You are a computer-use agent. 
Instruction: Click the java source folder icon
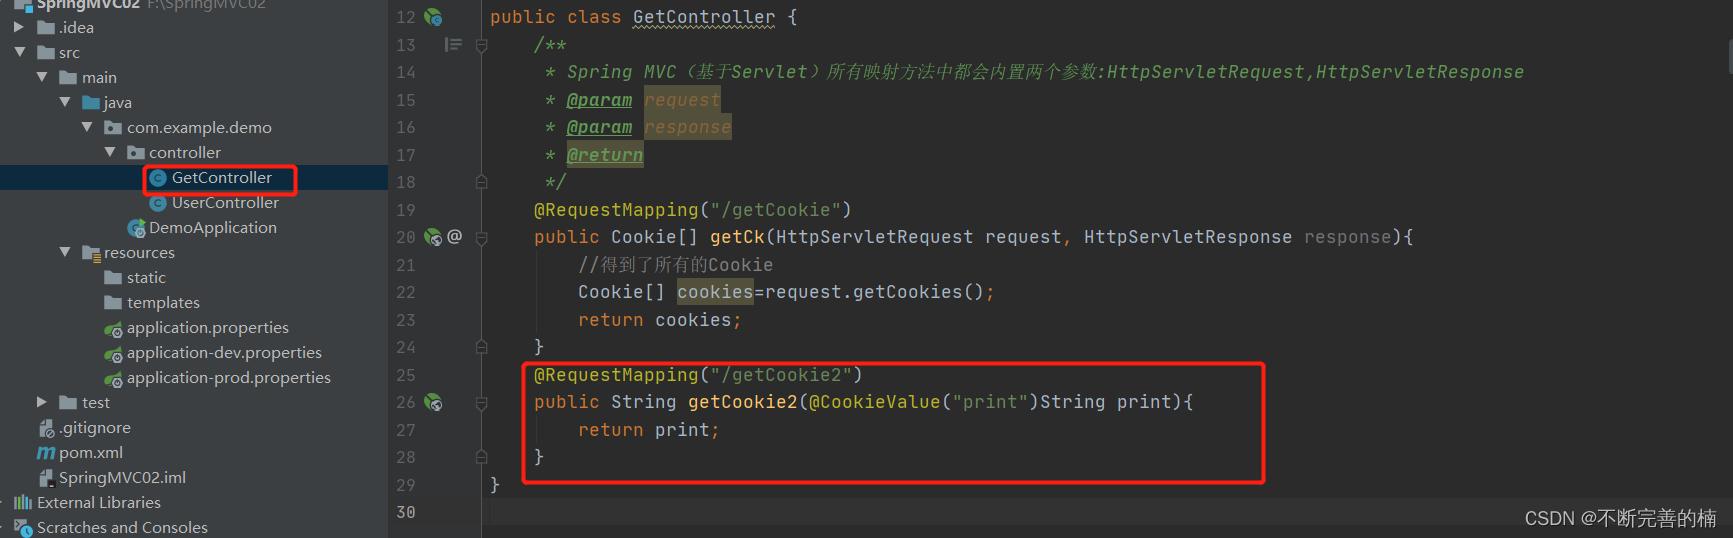(91, 102)
